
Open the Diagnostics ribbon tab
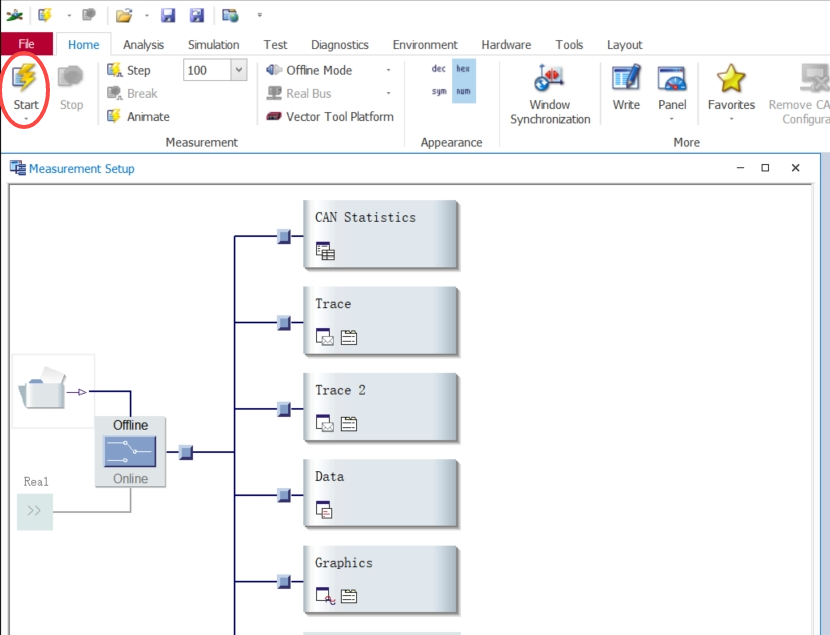click(x=339, y=45)
